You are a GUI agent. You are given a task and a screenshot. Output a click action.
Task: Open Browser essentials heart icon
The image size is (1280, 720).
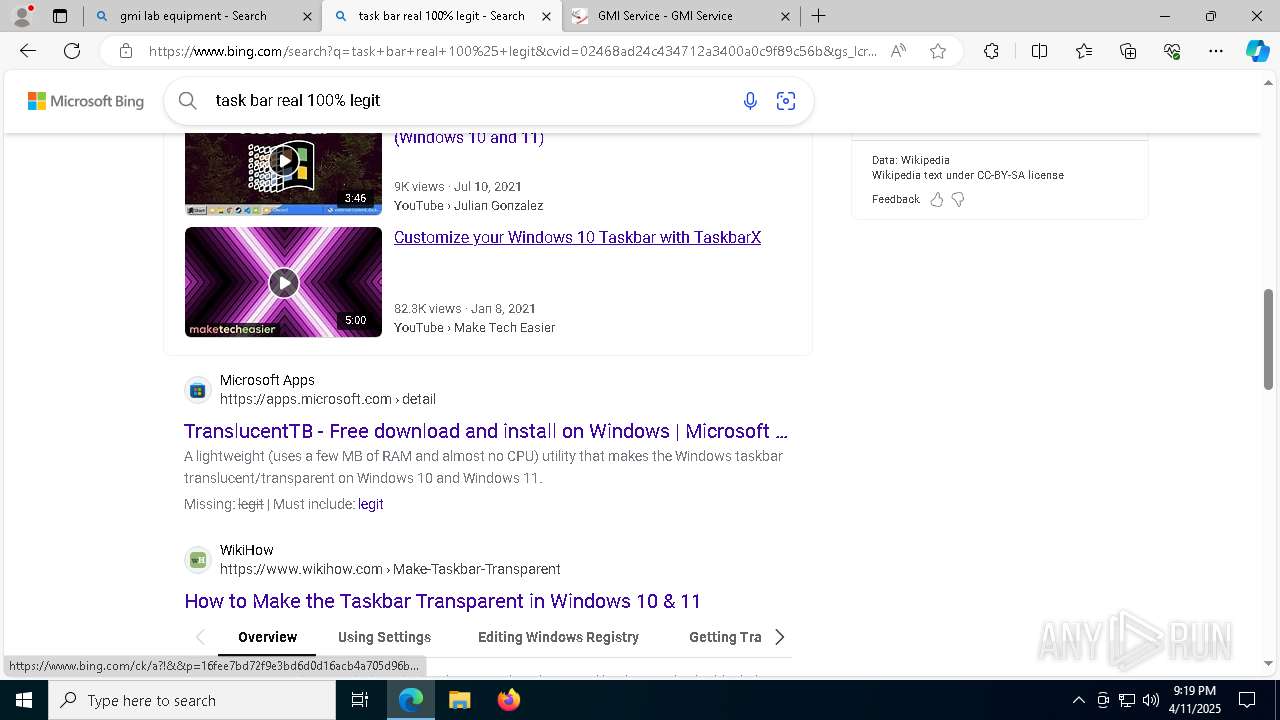1172,51
